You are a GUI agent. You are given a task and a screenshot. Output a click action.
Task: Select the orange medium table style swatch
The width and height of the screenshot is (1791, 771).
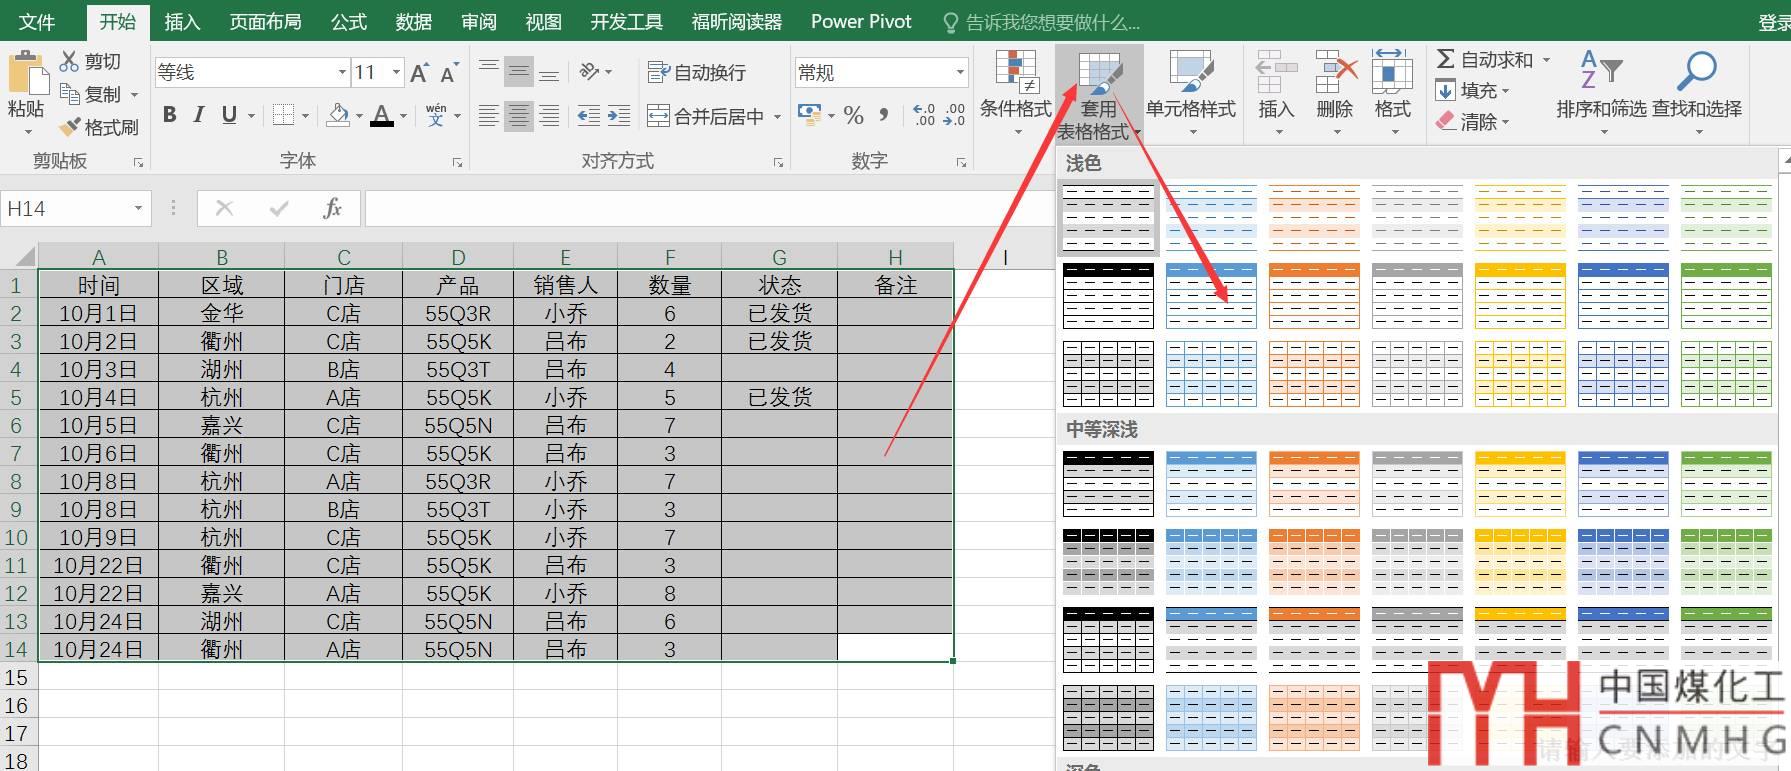[1314, 484]
